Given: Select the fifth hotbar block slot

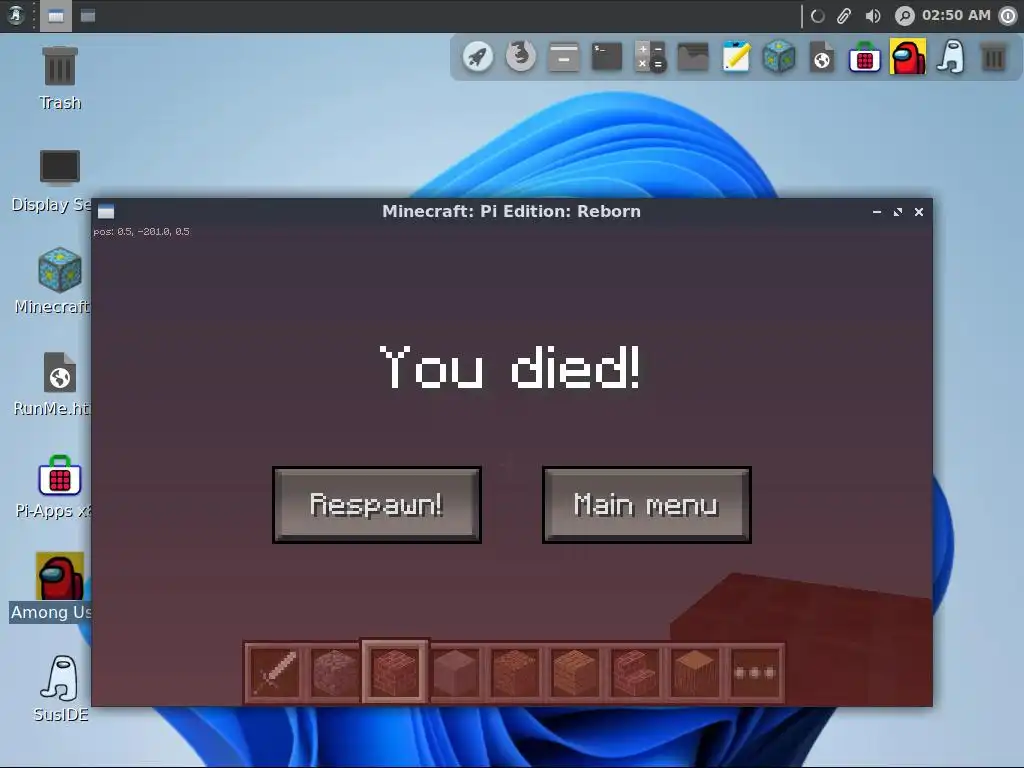Looking at the screenshot, I should [515, 673].
